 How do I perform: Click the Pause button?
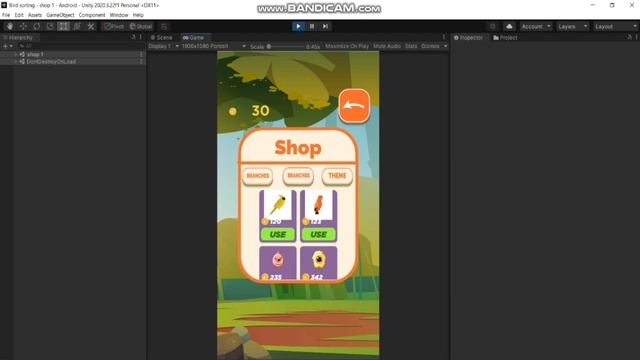click(x=312, y=27)
